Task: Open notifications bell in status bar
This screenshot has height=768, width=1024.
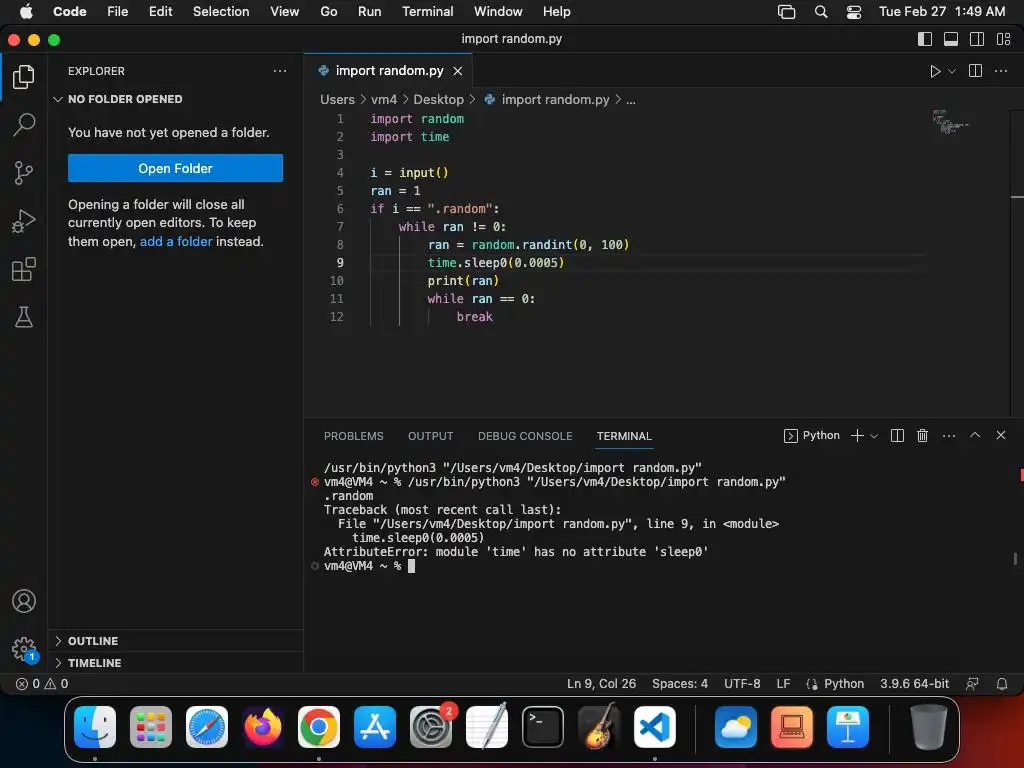Action: click(x=1002, y=684)
